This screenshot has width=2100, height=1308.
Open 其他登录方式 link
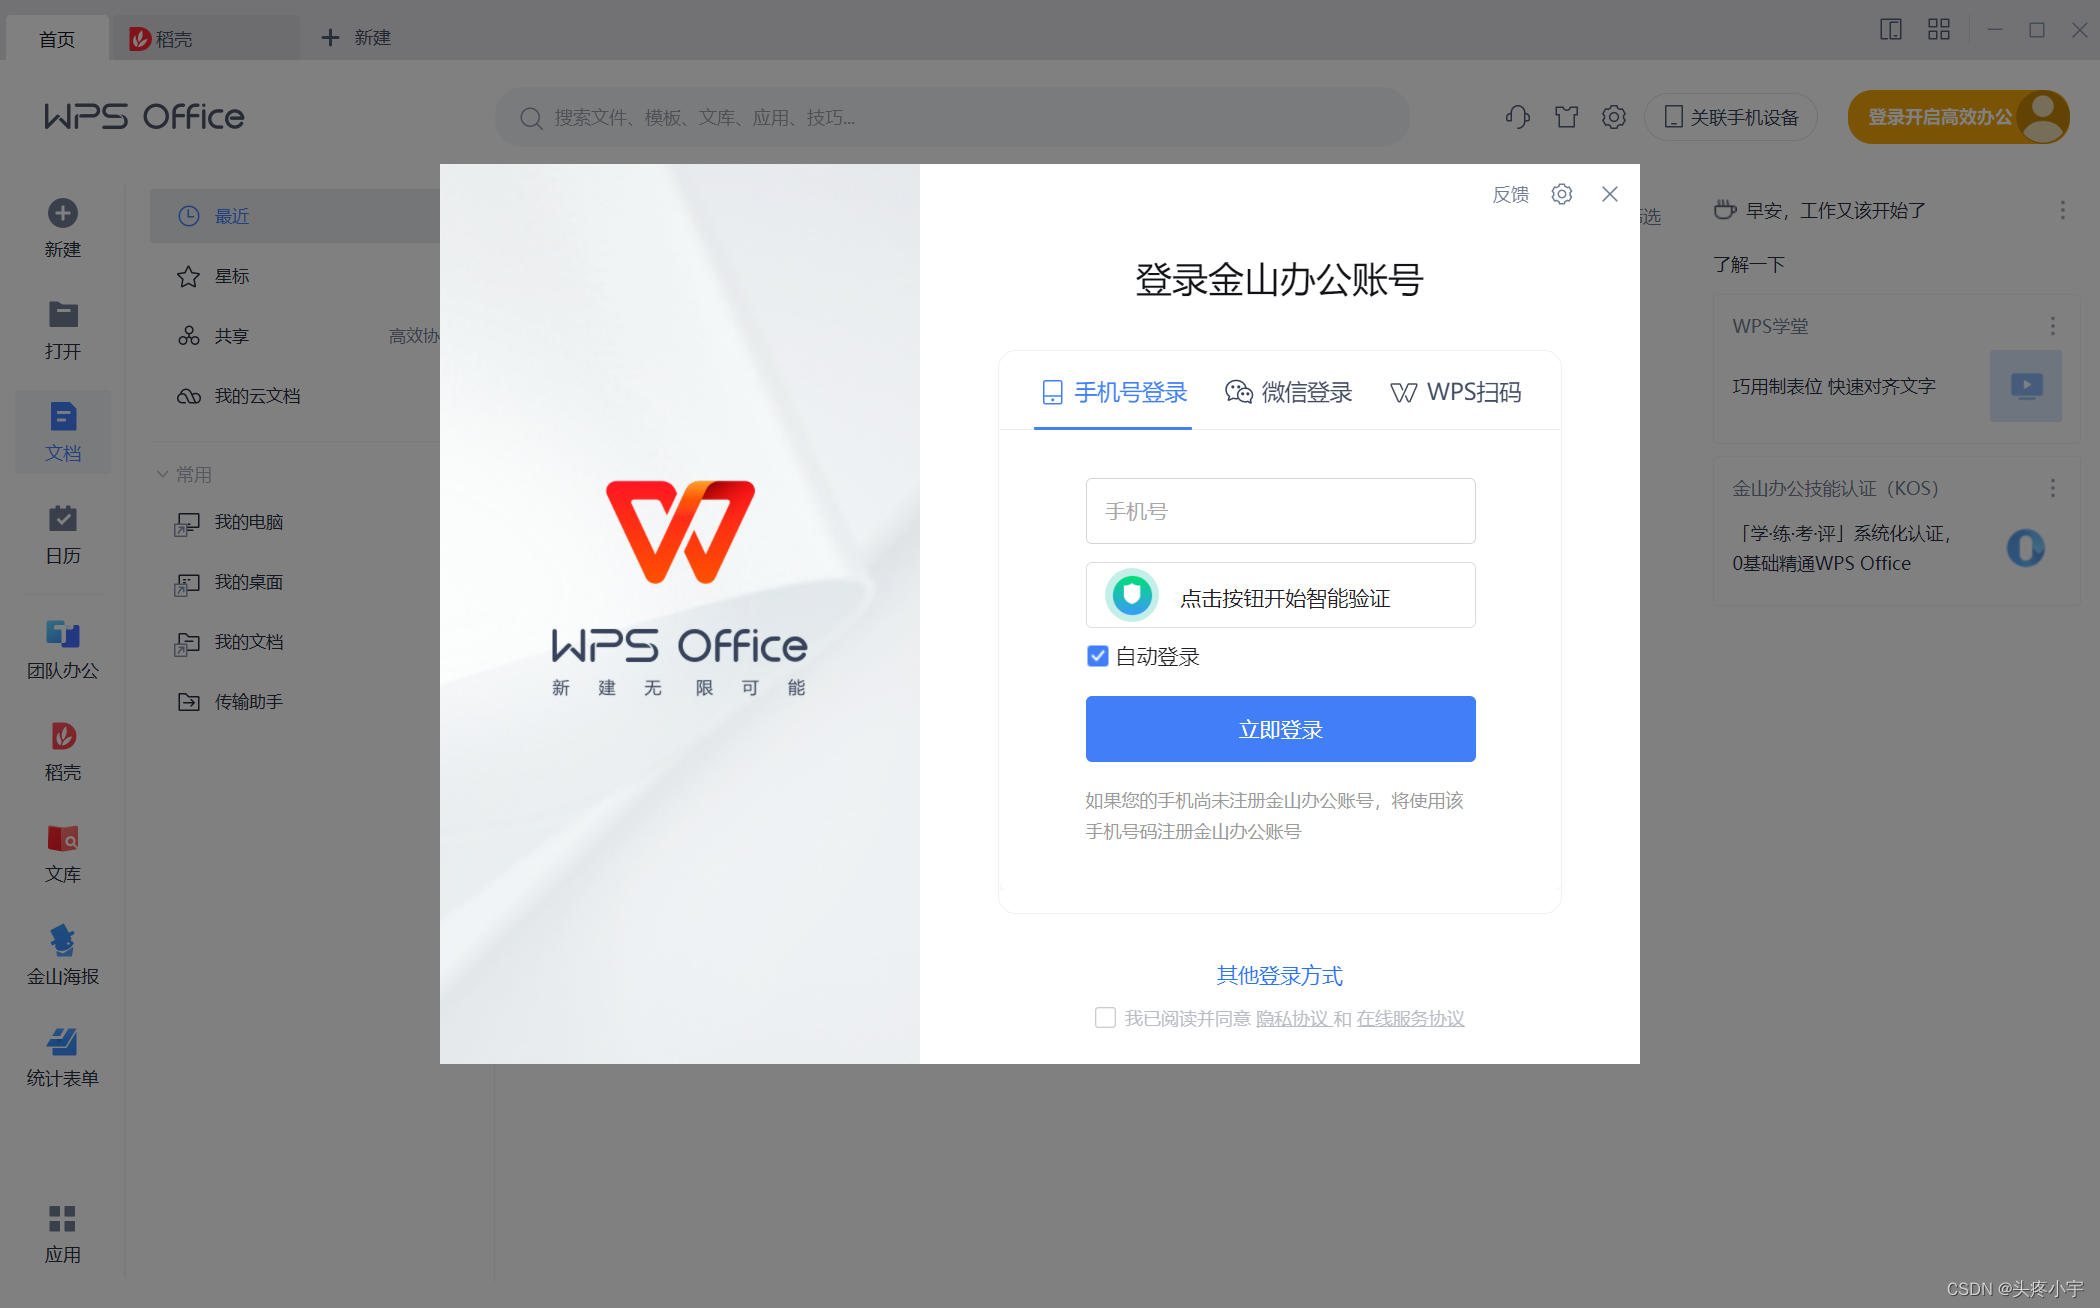pos(1279,975)
